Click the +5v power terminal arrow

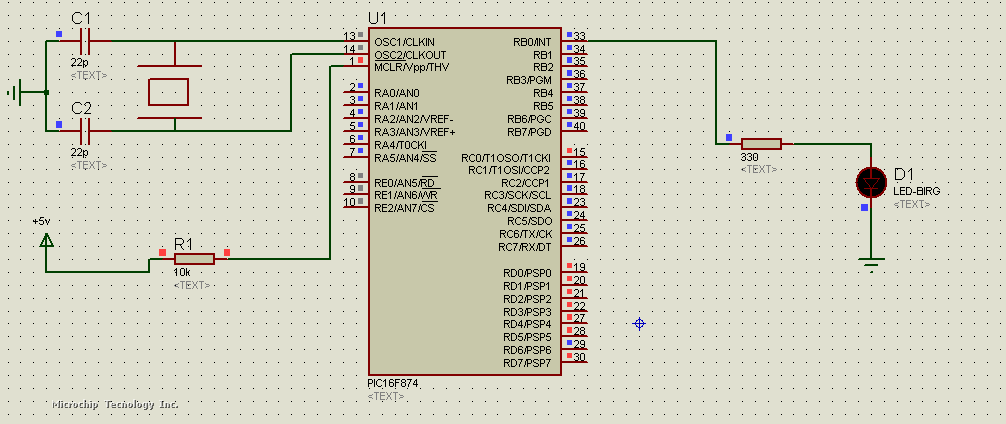coord(46,240)
